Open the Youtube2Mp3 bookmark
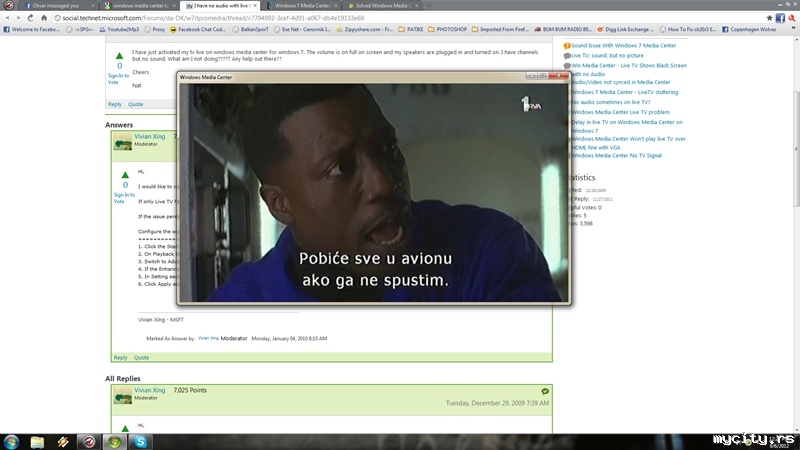 click(119, 30)
